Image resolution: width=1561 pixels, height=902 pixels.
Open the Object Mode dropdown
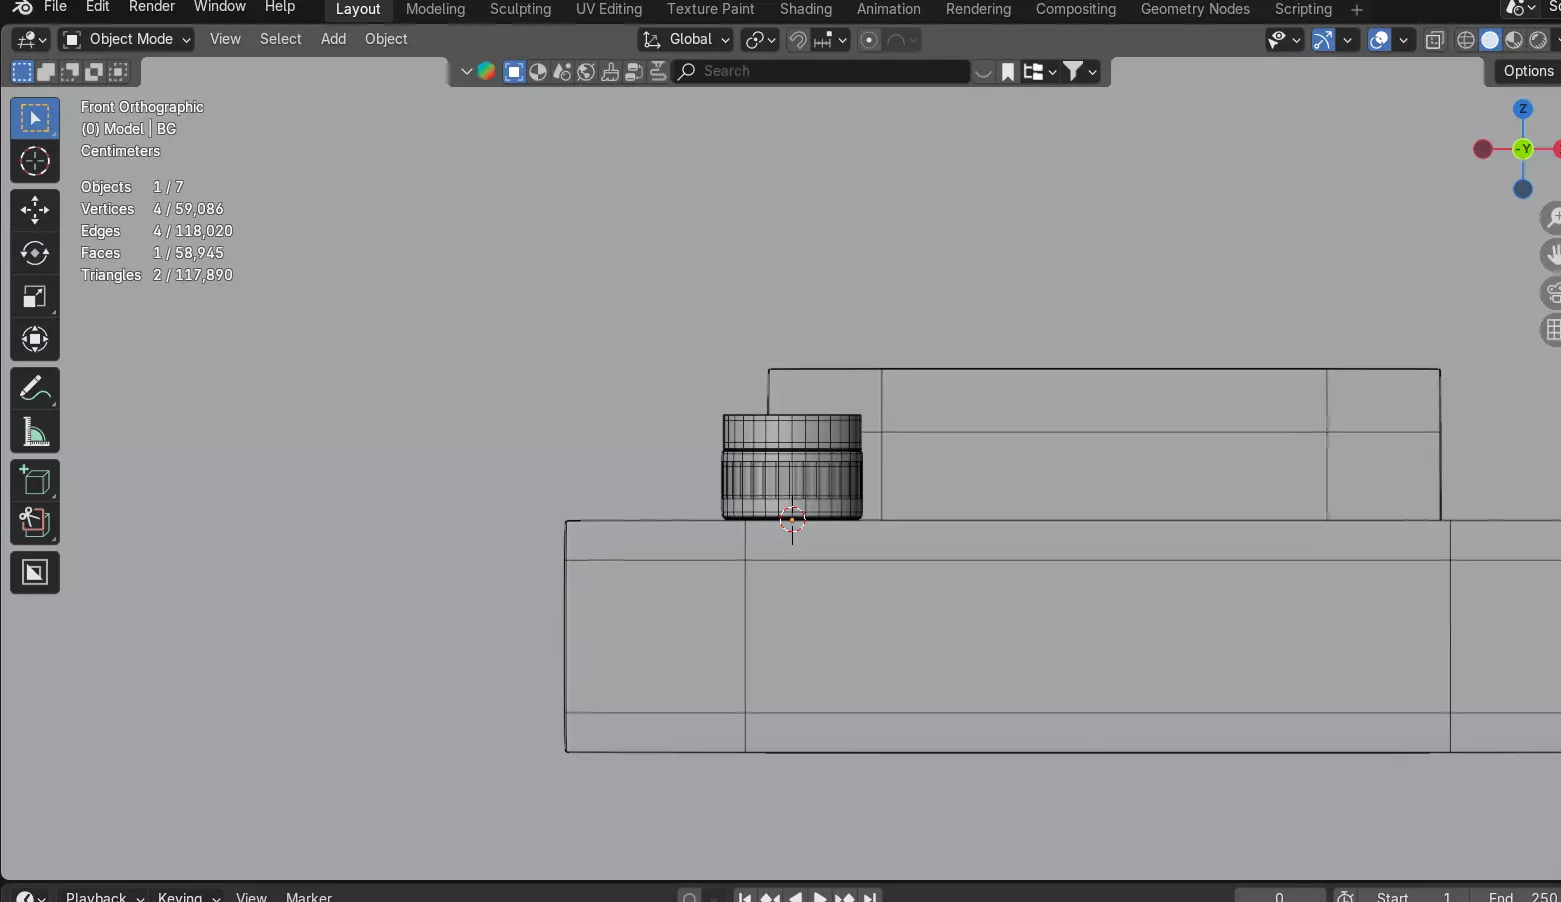point(126,40)
